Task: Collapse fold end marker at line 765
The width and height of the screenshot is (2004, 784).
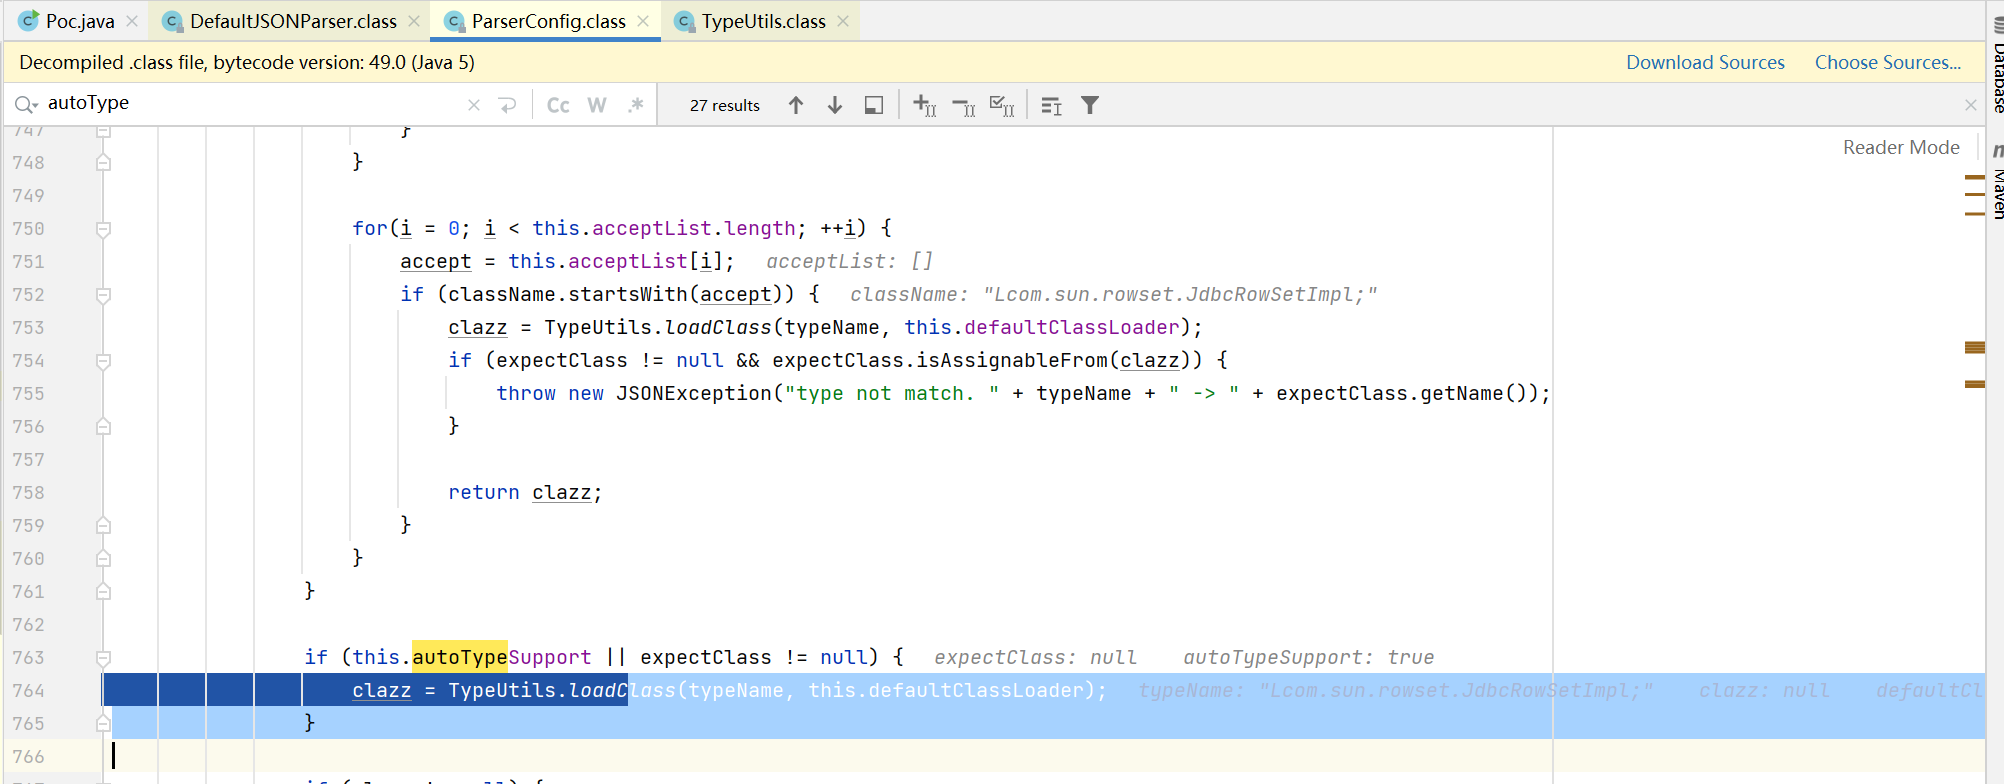Action: tap(103, 723)
